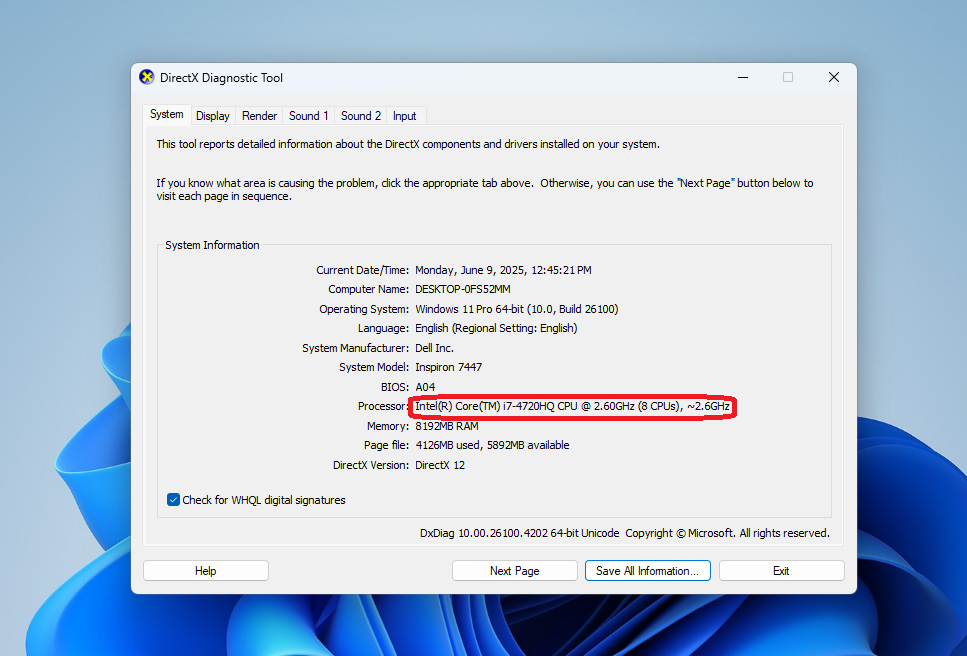Viewport: 967px width, 656px height.
Task: Click the Next Page button
Action: pos(514,570)
